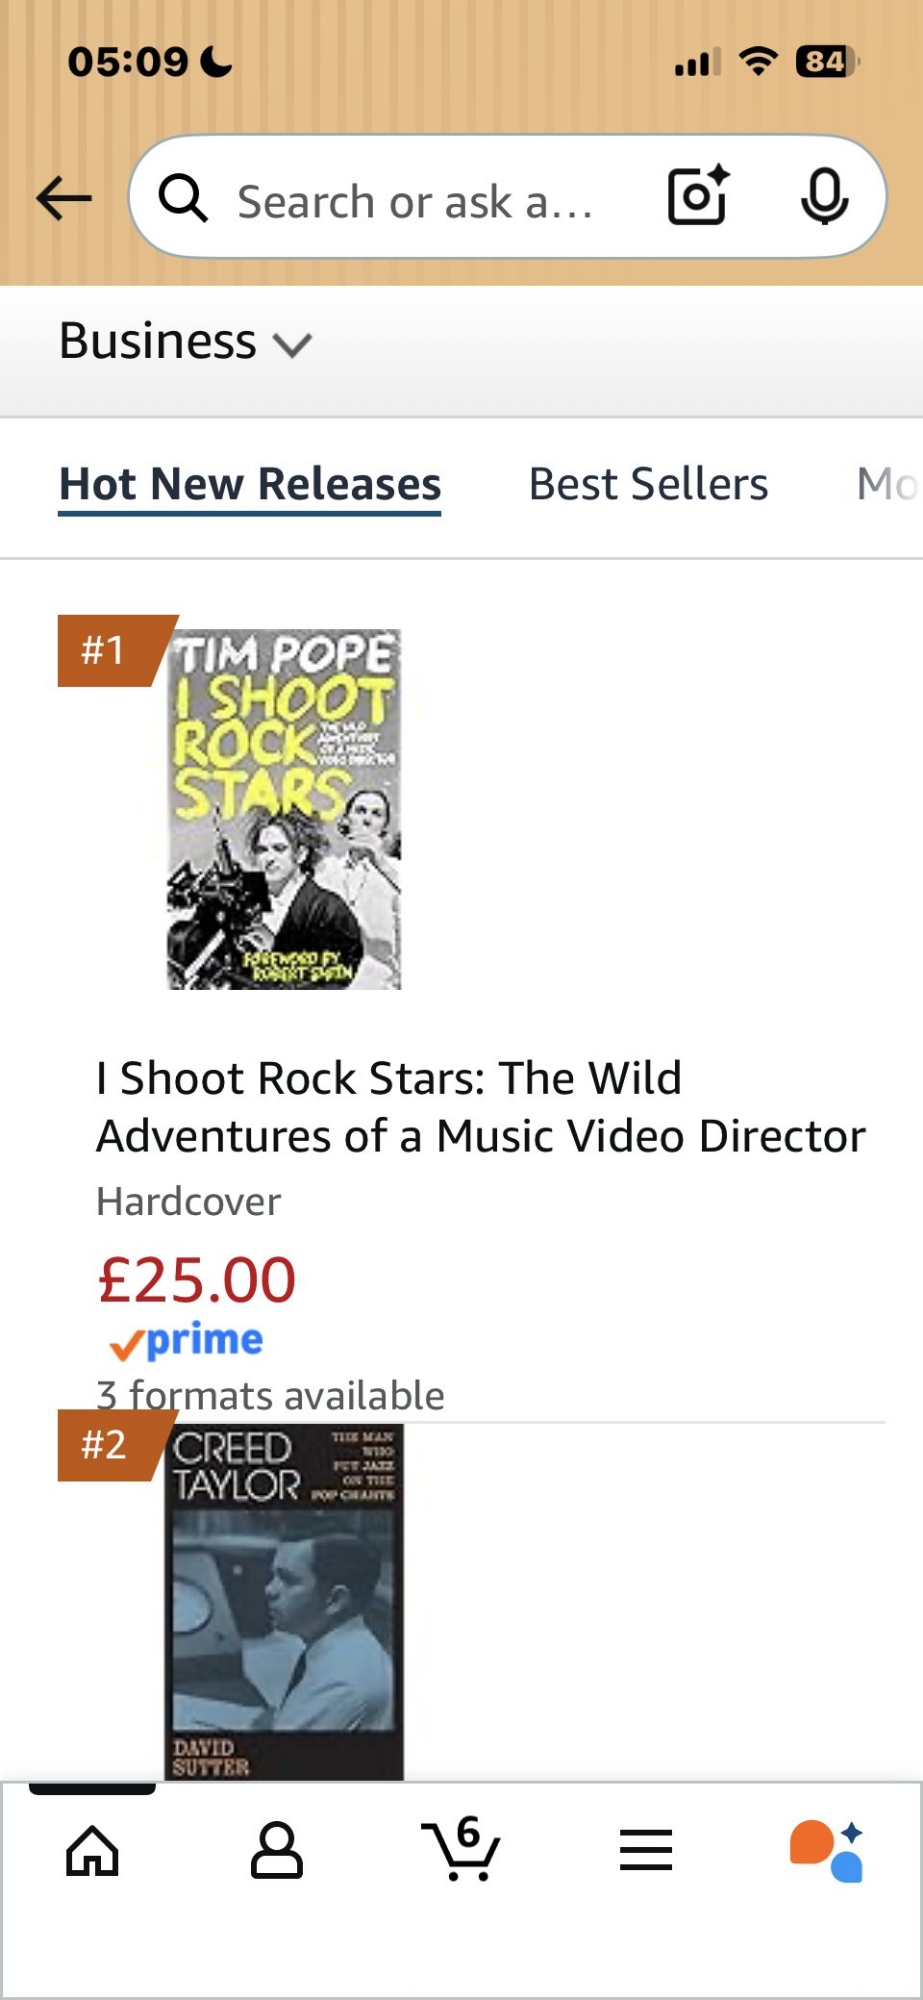Select the partially visible third tab
This screenshot has width=923, height=2000.
(886, 484)
